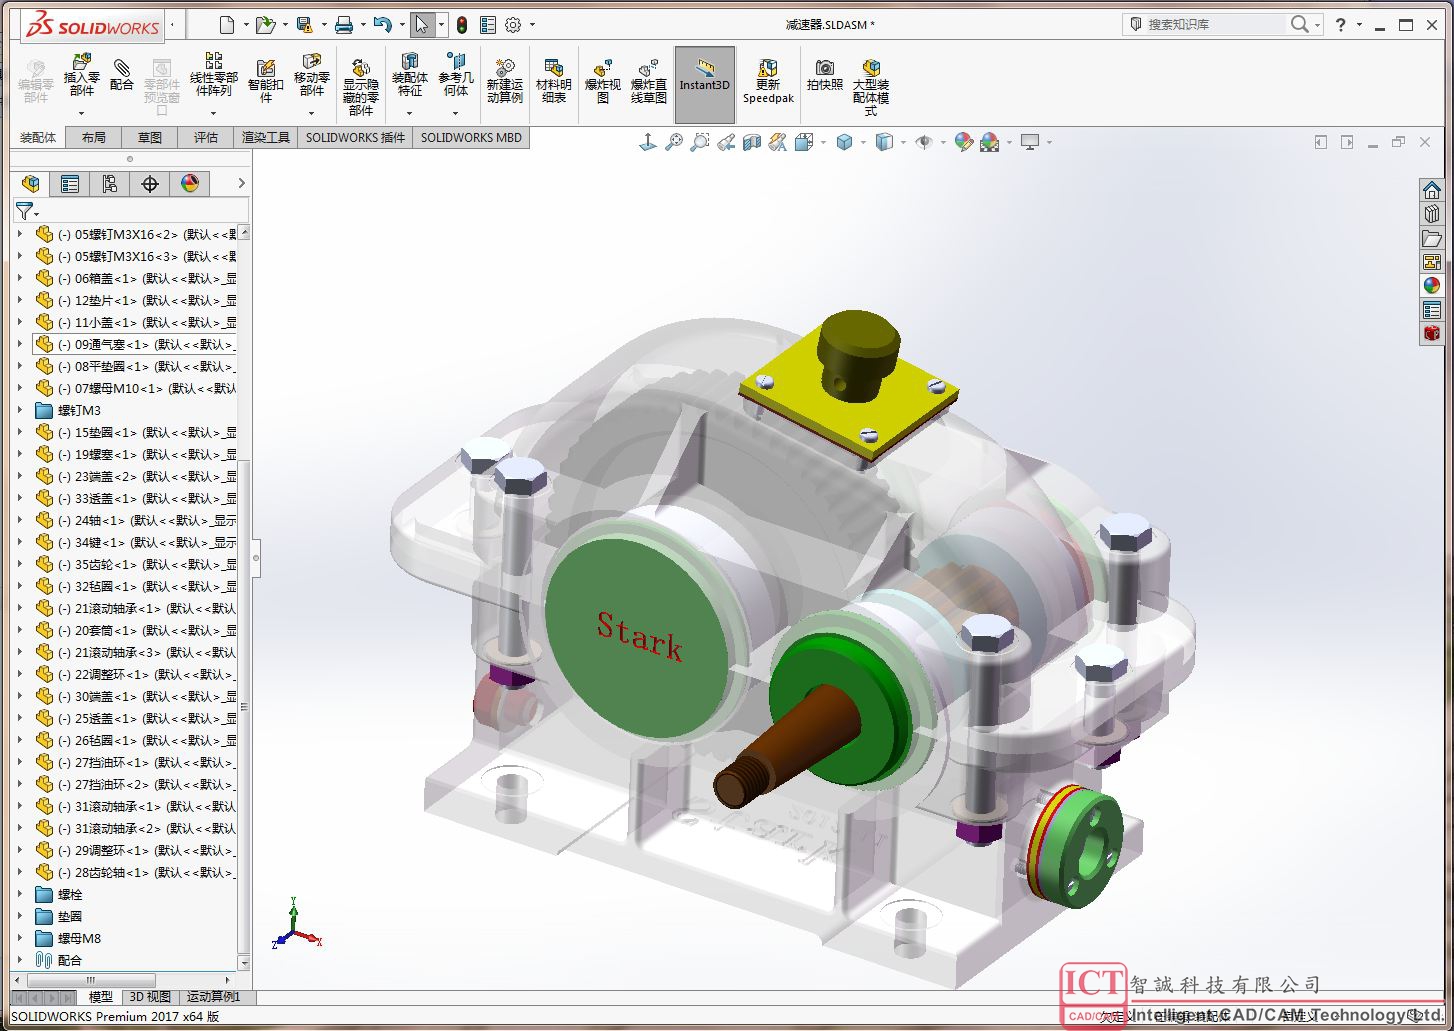Select the 运动算例1 bottom tab
Viewport: 1454px width, 1031px height.
[x=214, y=997]
